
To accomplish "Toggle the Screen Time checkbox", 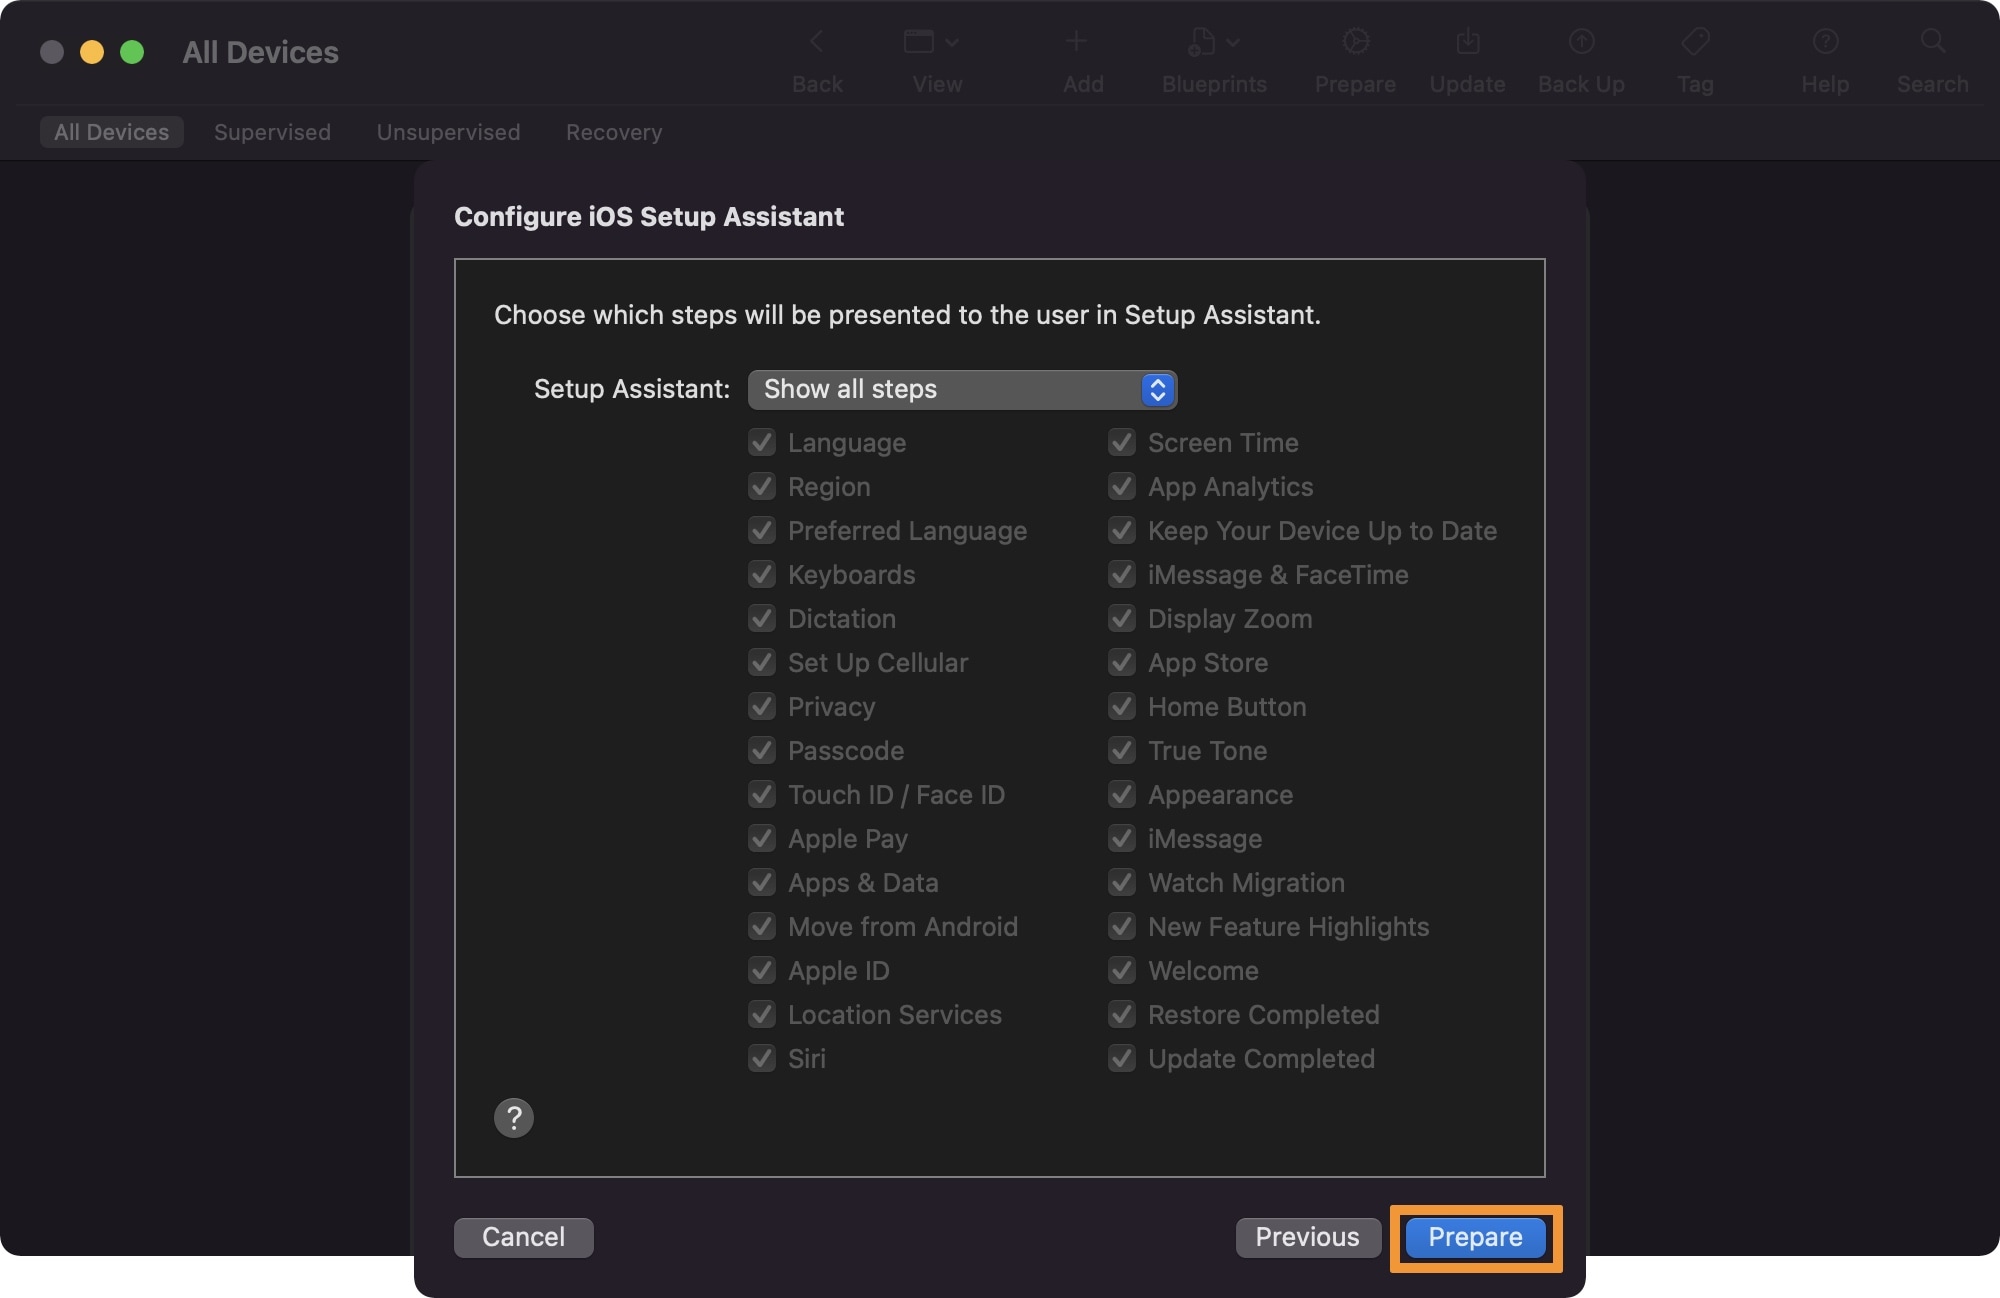I will coord(1122,442).
